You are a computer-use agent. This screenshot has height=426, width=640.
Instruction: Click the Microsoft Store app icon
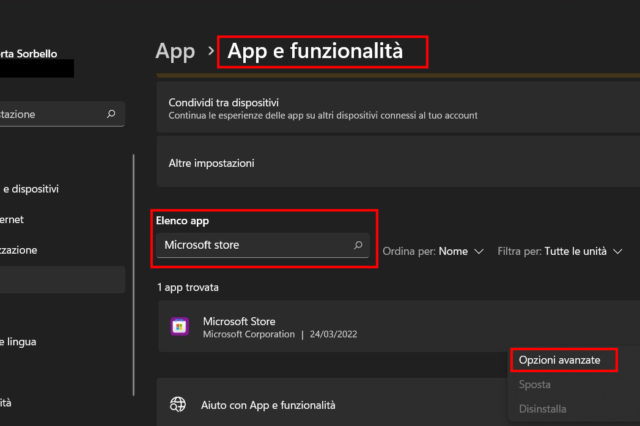pos(180,327)
